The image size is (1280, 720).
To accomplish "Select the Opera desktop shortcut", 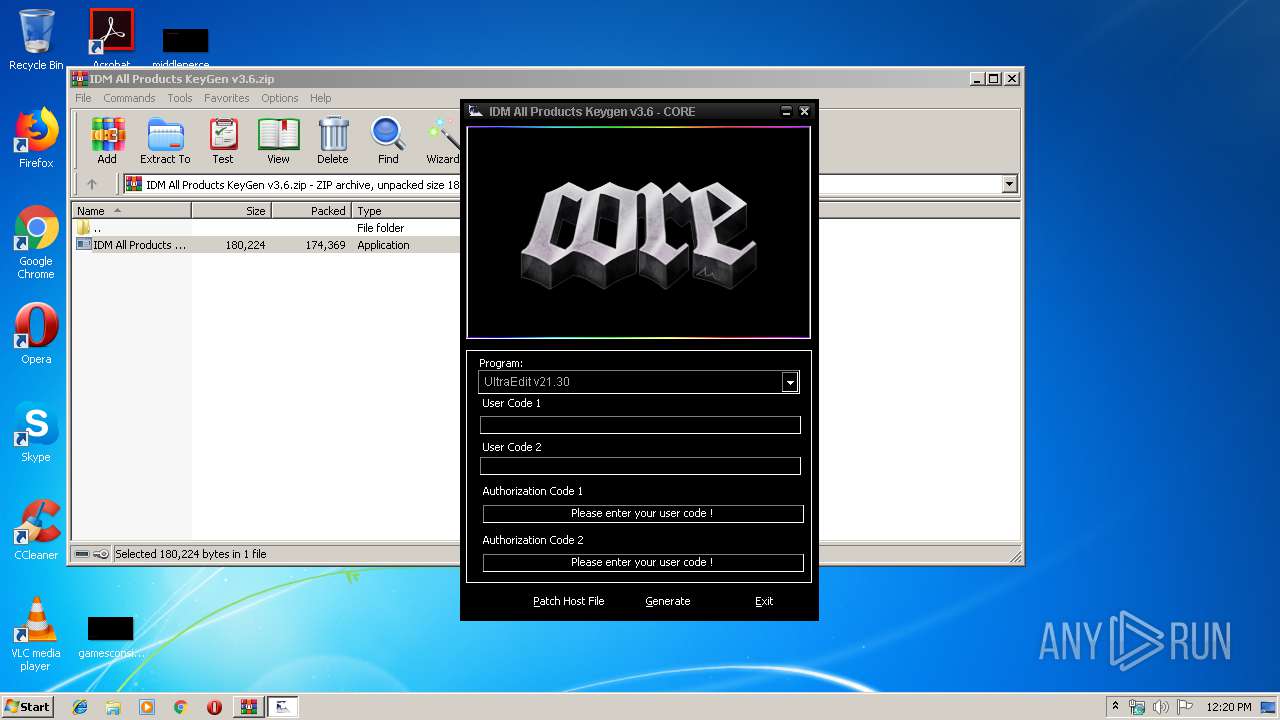I will pos(36,334).
